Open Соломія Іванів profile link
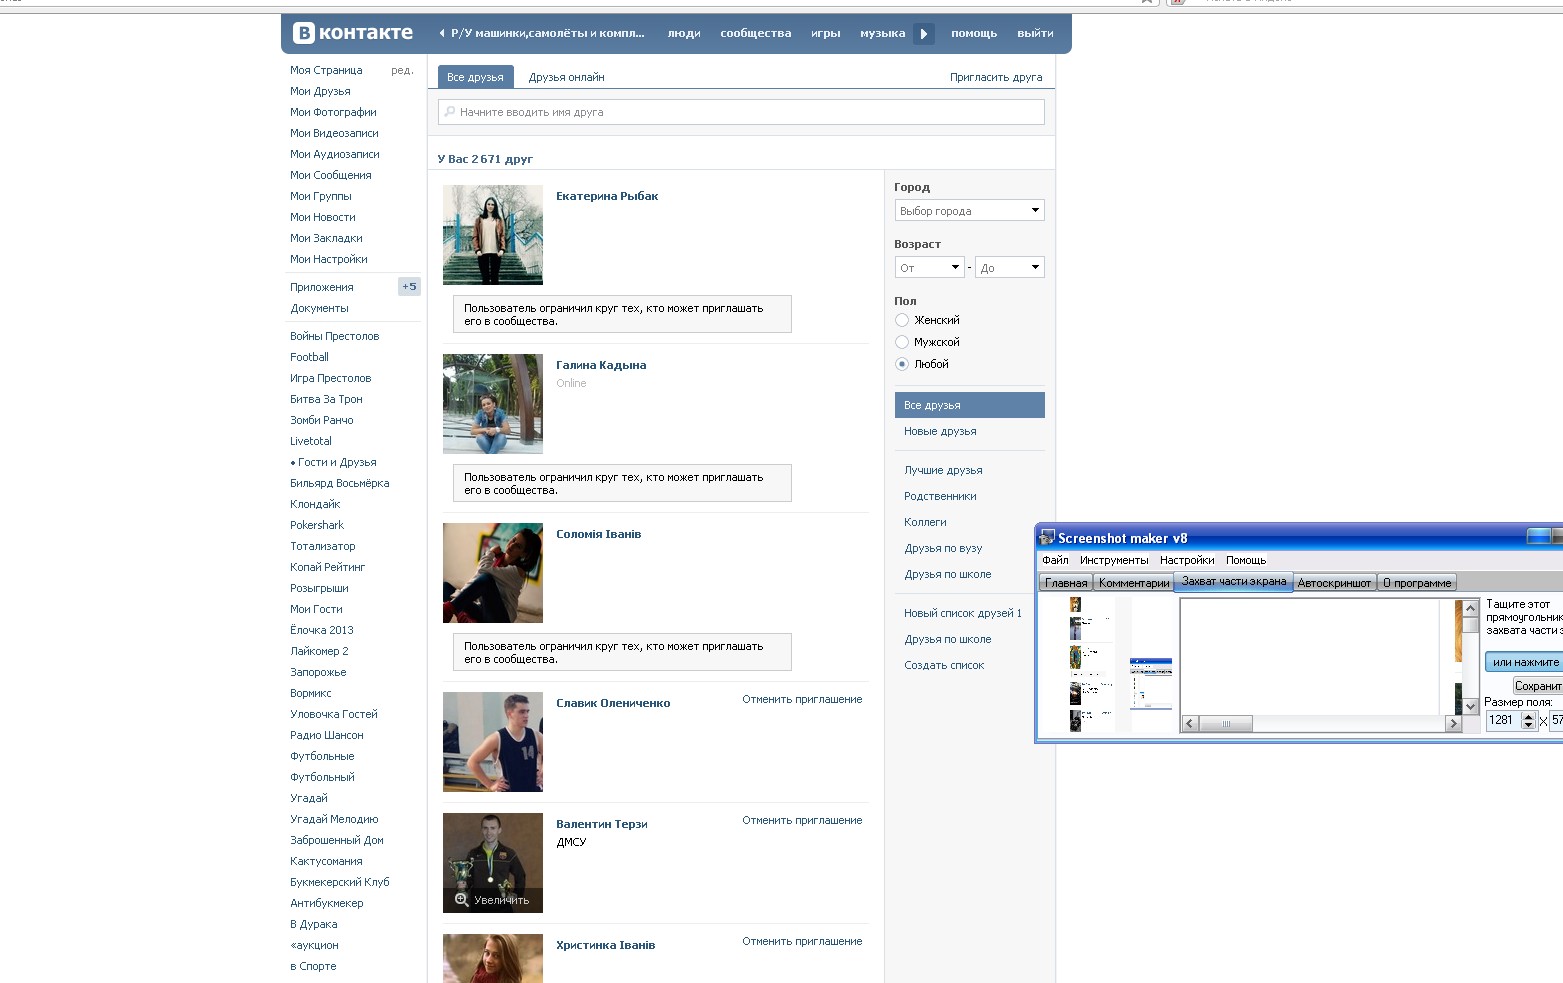The image size is (1563, 983). click(x=599, y=534)
